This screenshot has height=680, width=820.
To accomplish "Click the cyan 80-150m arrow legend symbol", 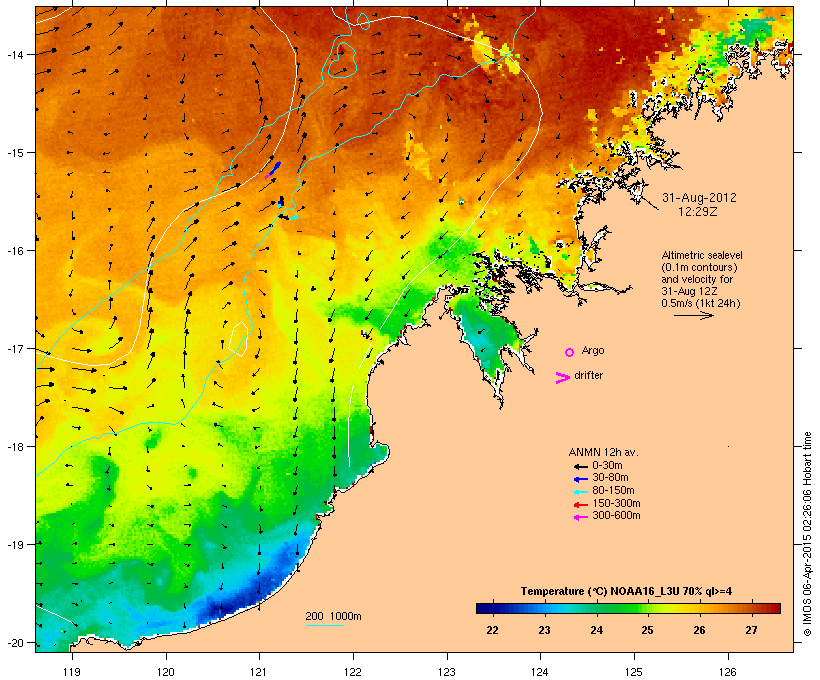I will tap(580, 492).
